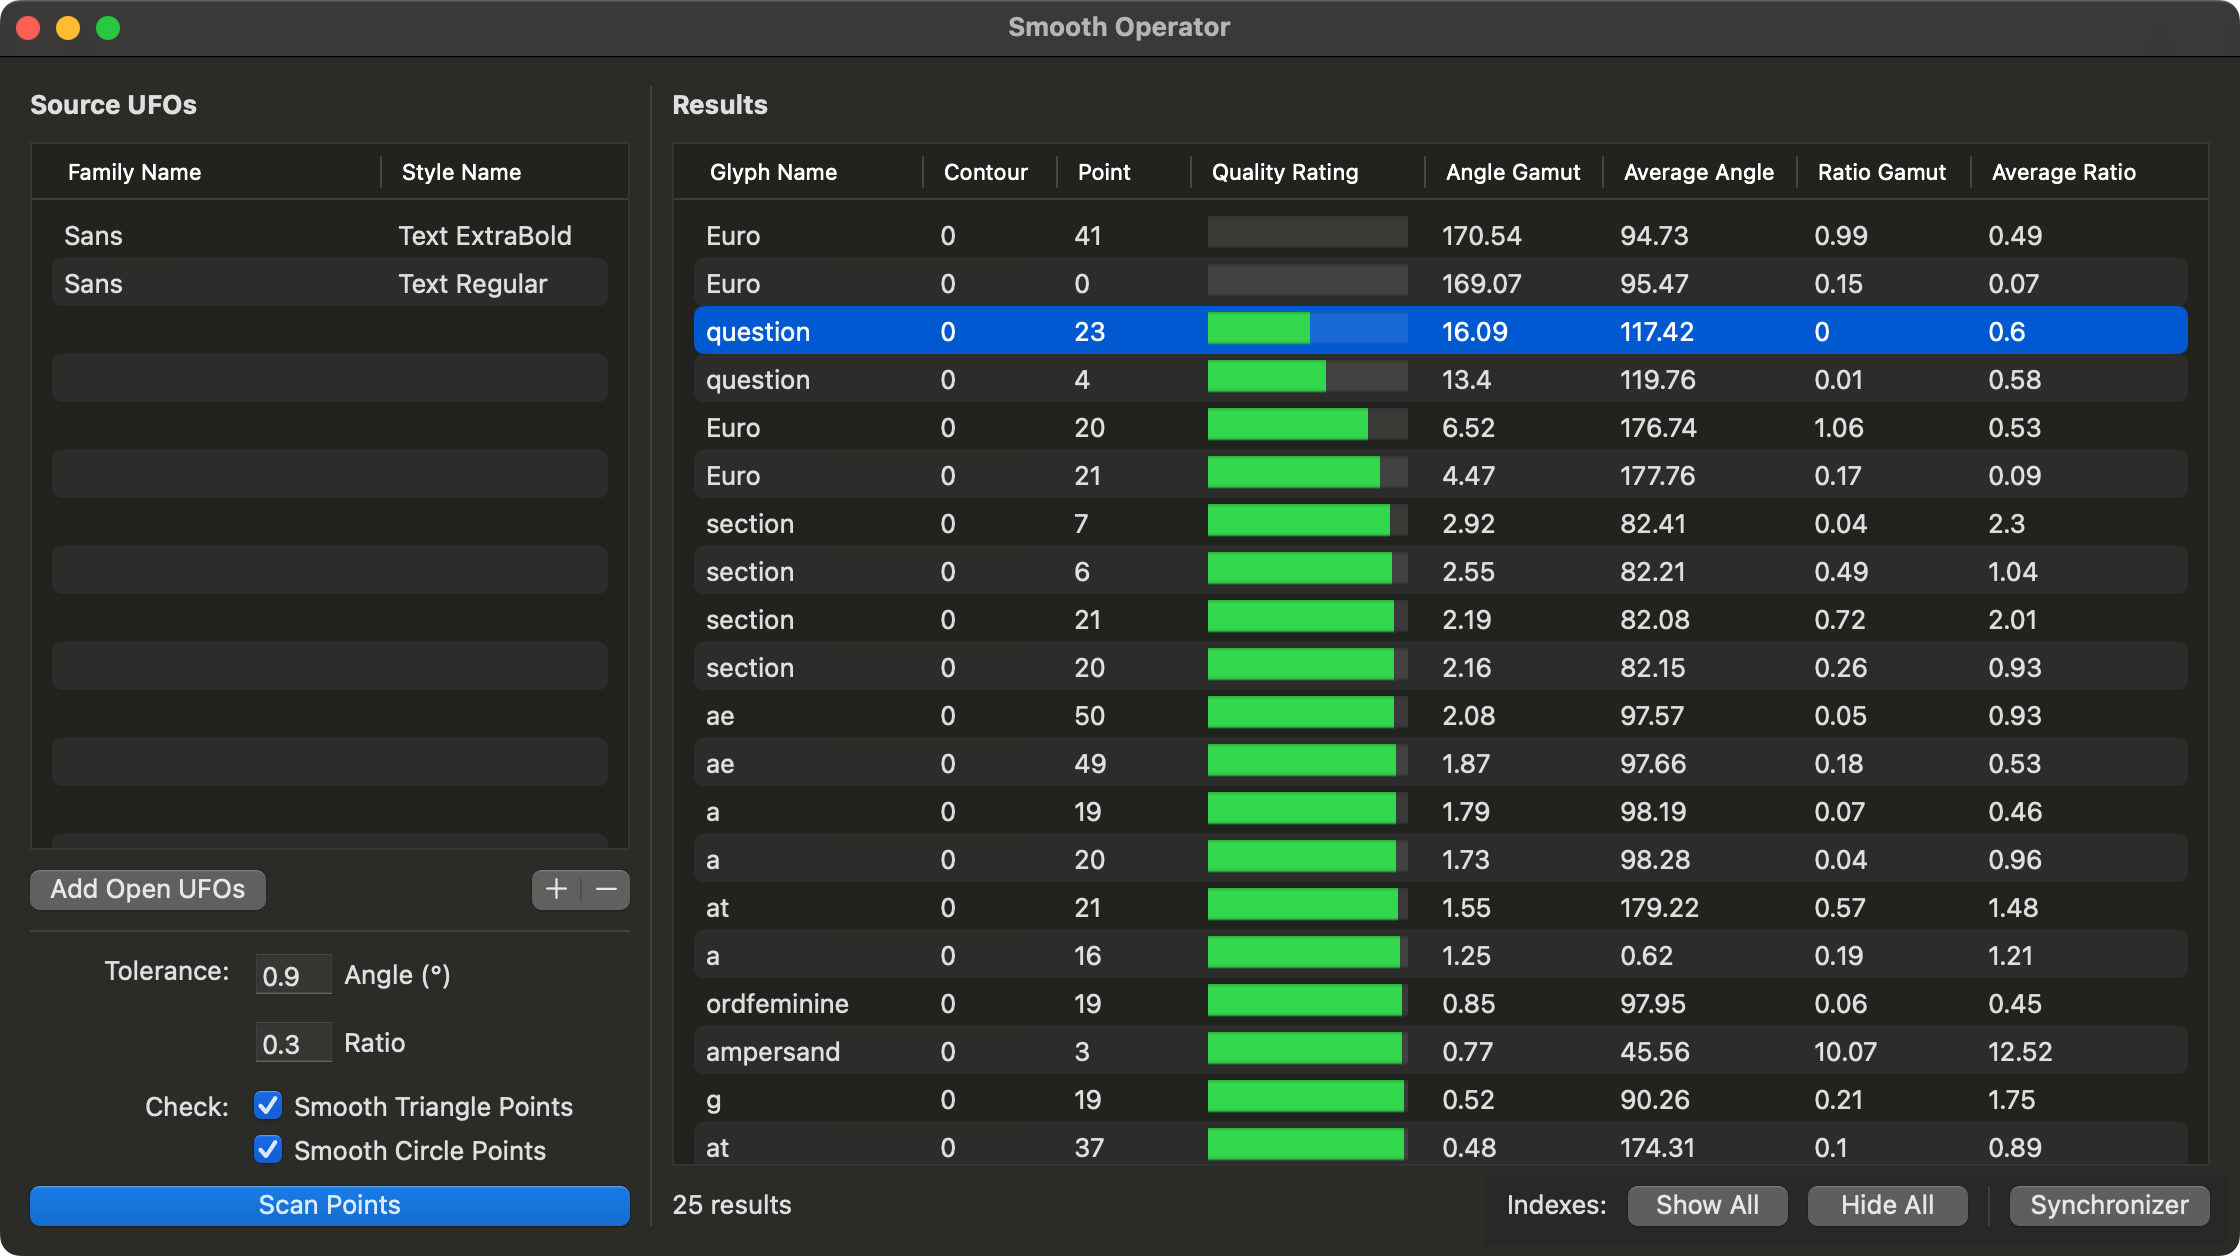The width and height of the screenshot is (2240, 1256).
Task: Toggle Smooth Circle Points checkbox
Action: (268, 1150)
